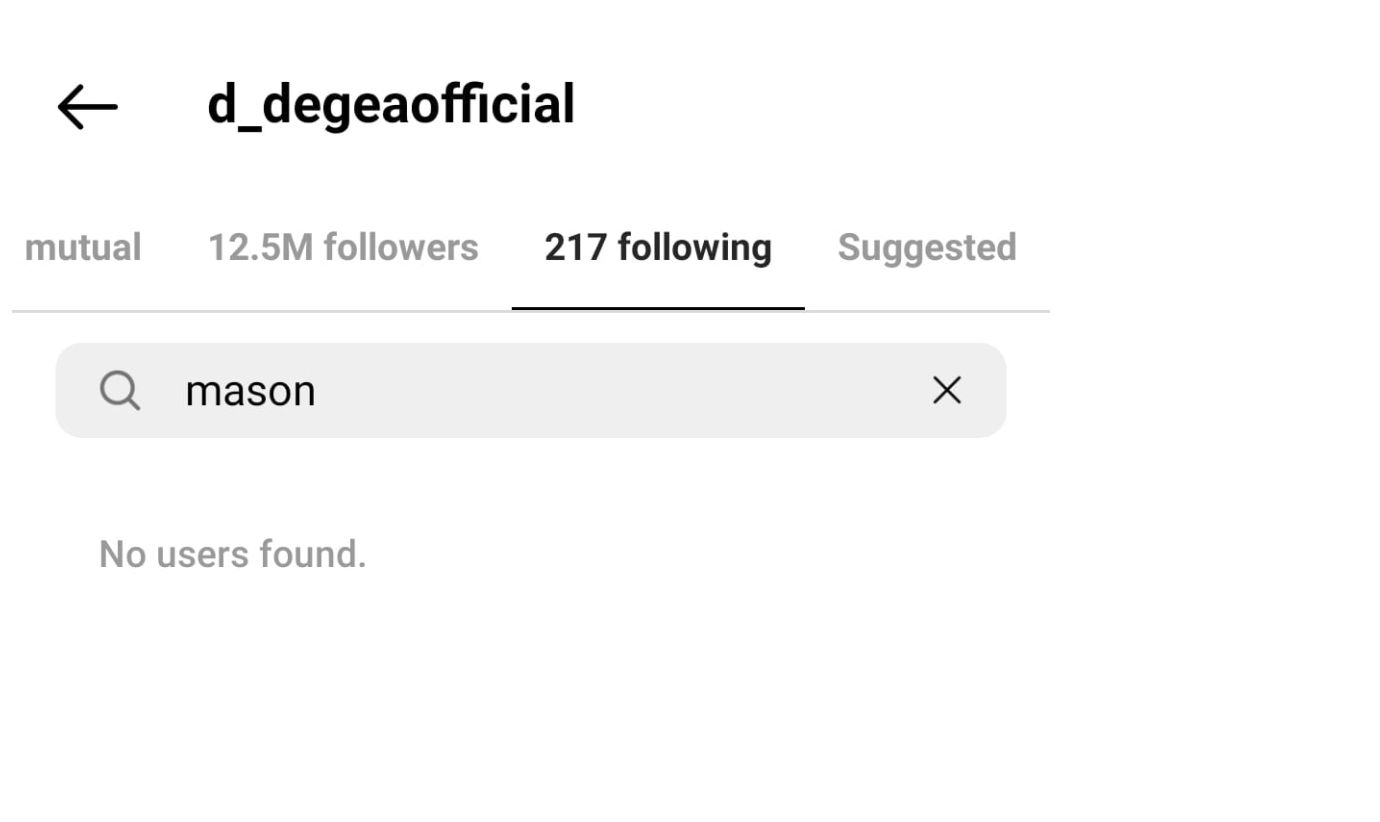This screenshot has height=822, width=1380.
Task: Click the '217' count in following tab
Action: pyautogui.click(x=575, y=247)
